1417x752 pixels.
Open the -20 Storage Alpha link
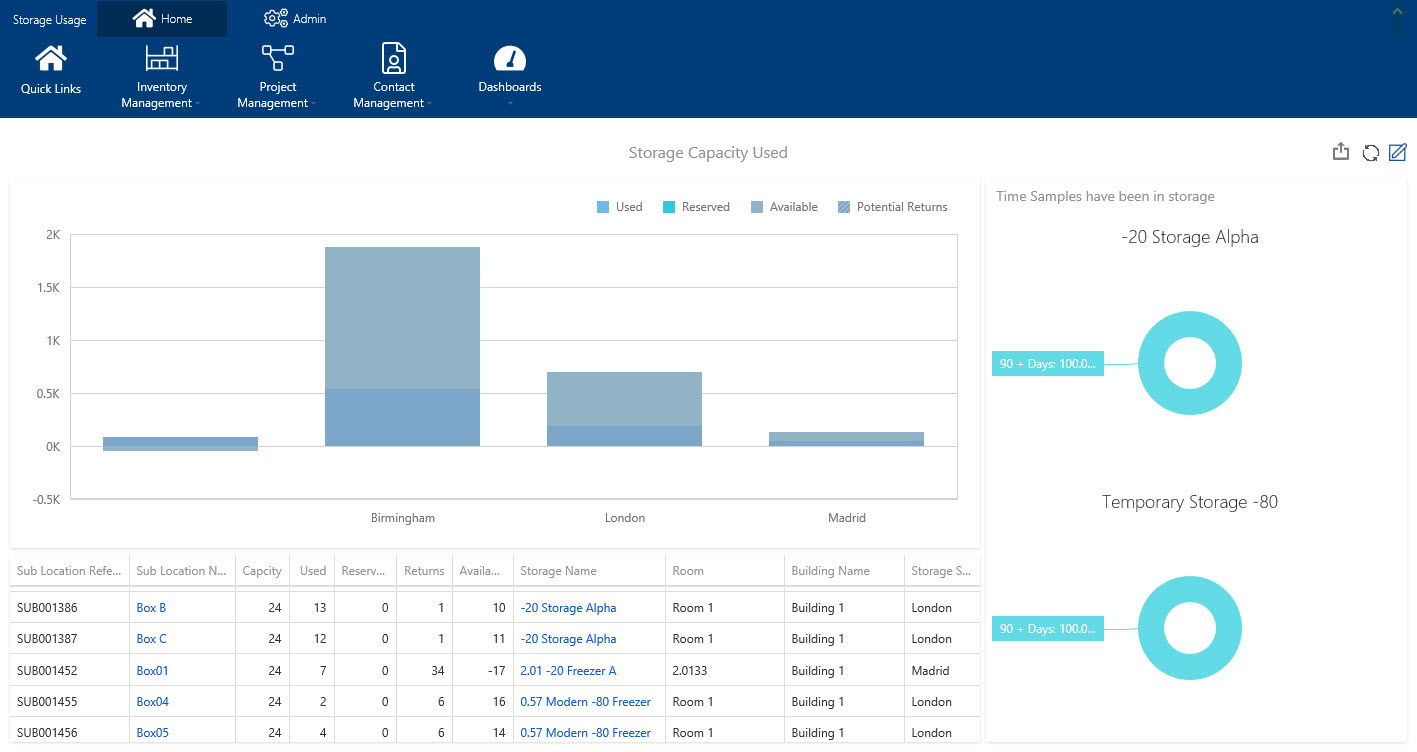coord(568,607)
